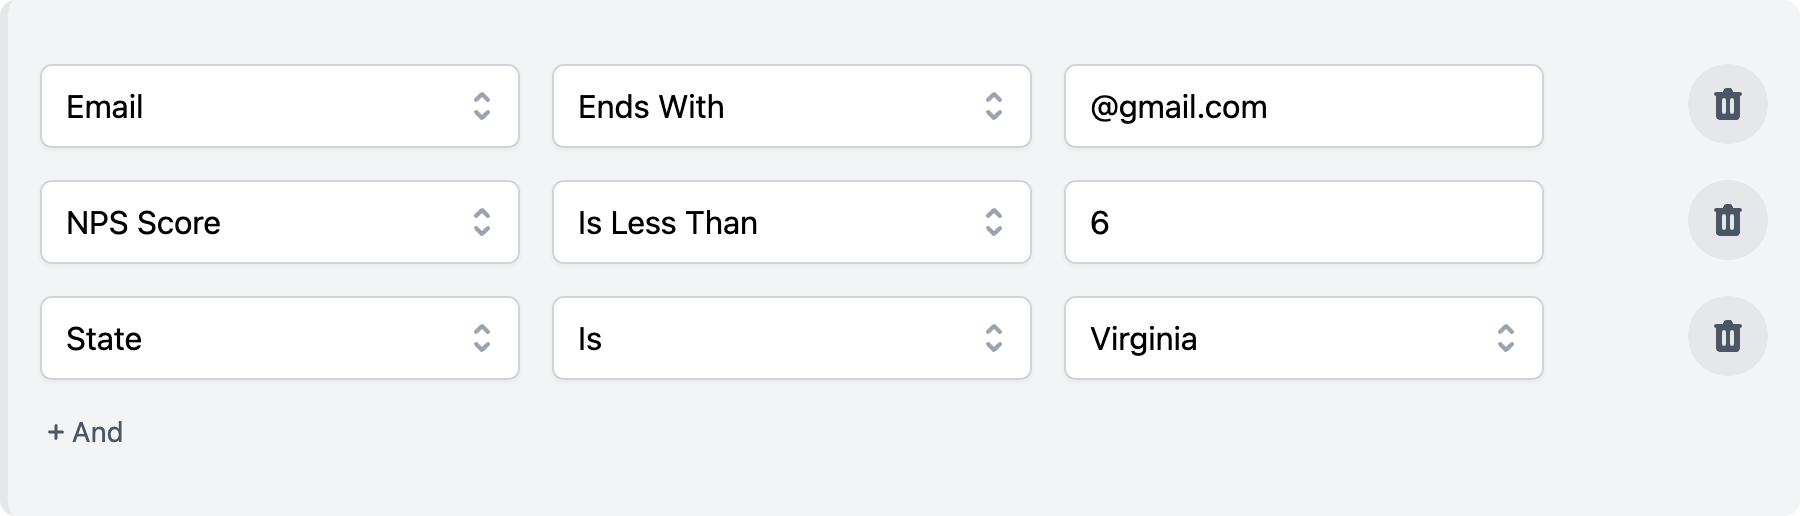This screenshot has width=1800, height=516.
Task: Click the chevron arrows on the Email selector
Action: click(x=482, y=106)
